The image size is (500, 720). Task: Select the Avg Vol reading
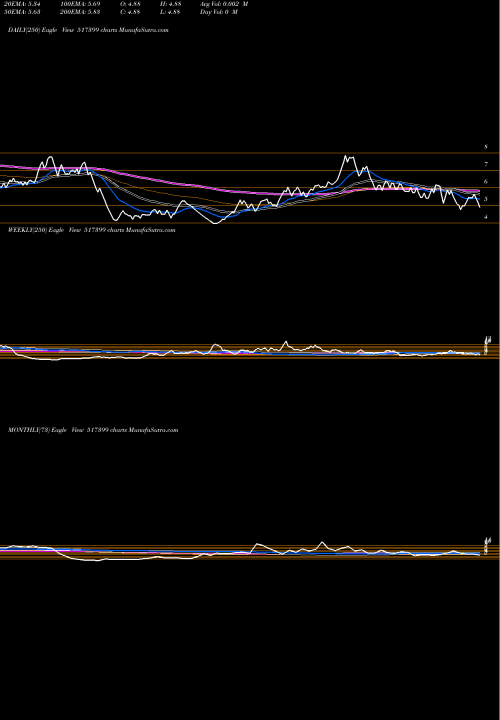[224, 4]
